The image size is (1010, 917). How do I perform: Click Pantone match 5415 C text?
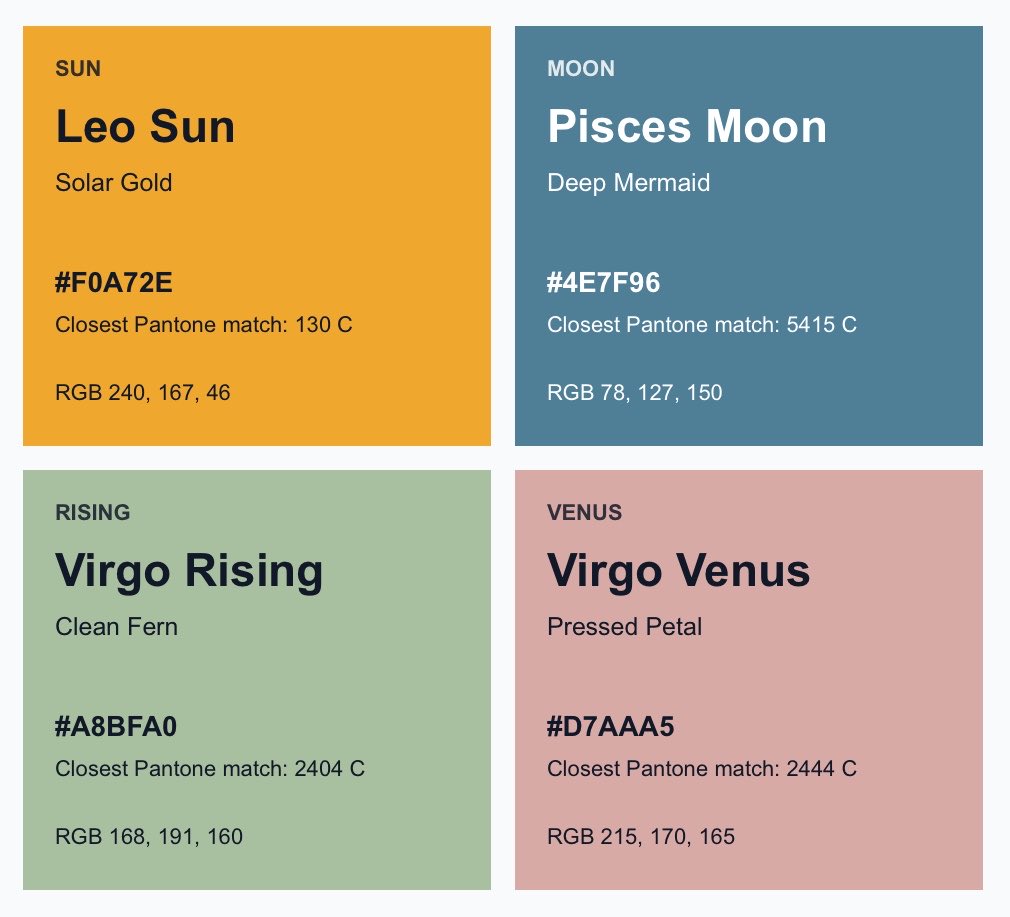pyautogui.click(x=702, y=325)
